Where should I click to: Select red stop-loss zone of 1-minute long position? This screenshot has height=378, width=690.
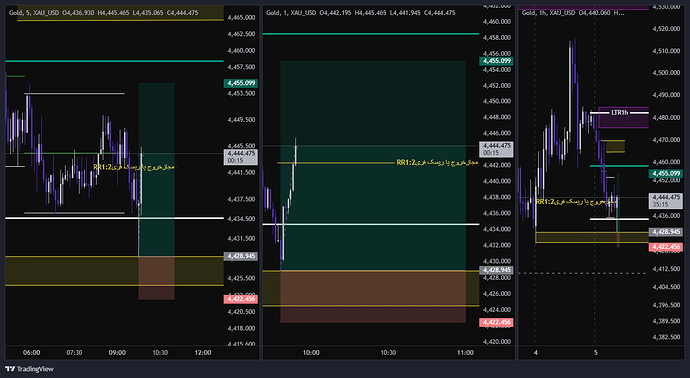click(x=373, y=296)
